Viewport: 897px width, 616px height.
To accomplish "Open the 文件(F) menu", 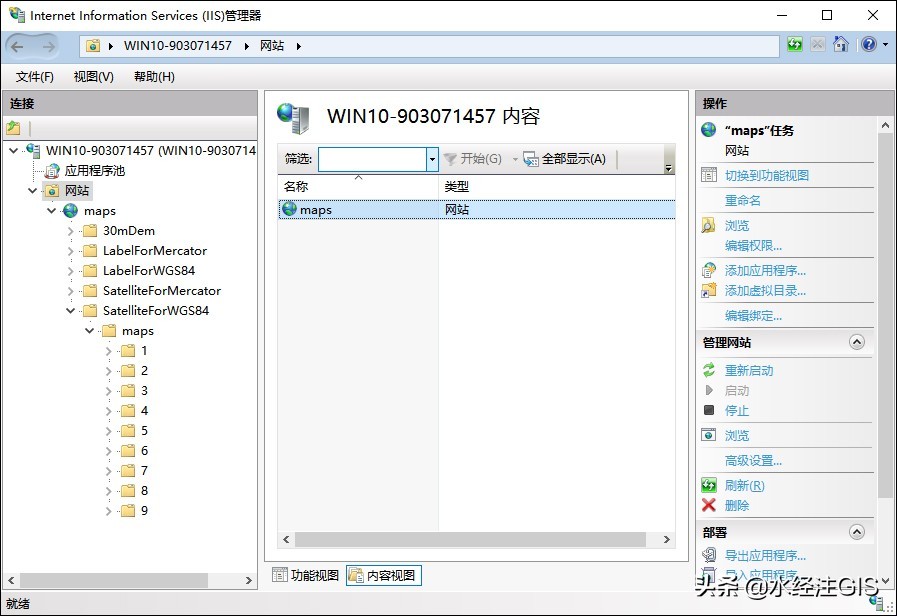I will coord(35,77).
